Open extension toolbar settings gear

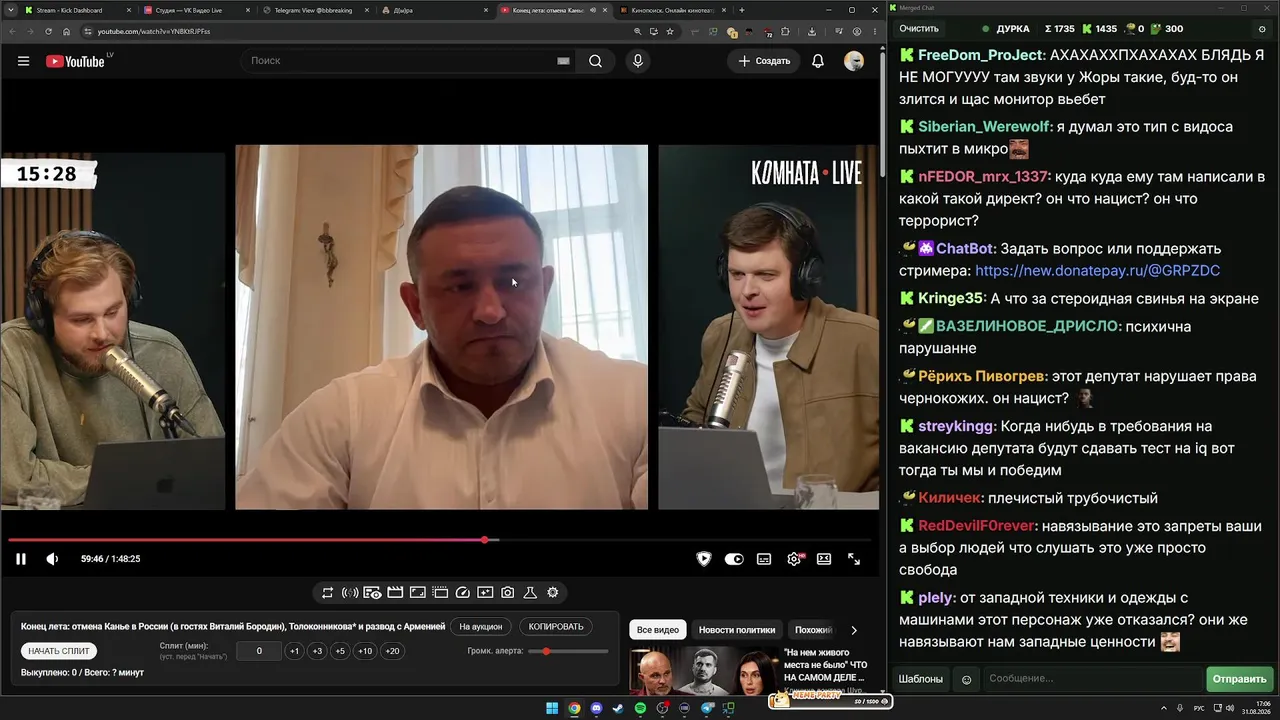(x=552, y=593)
